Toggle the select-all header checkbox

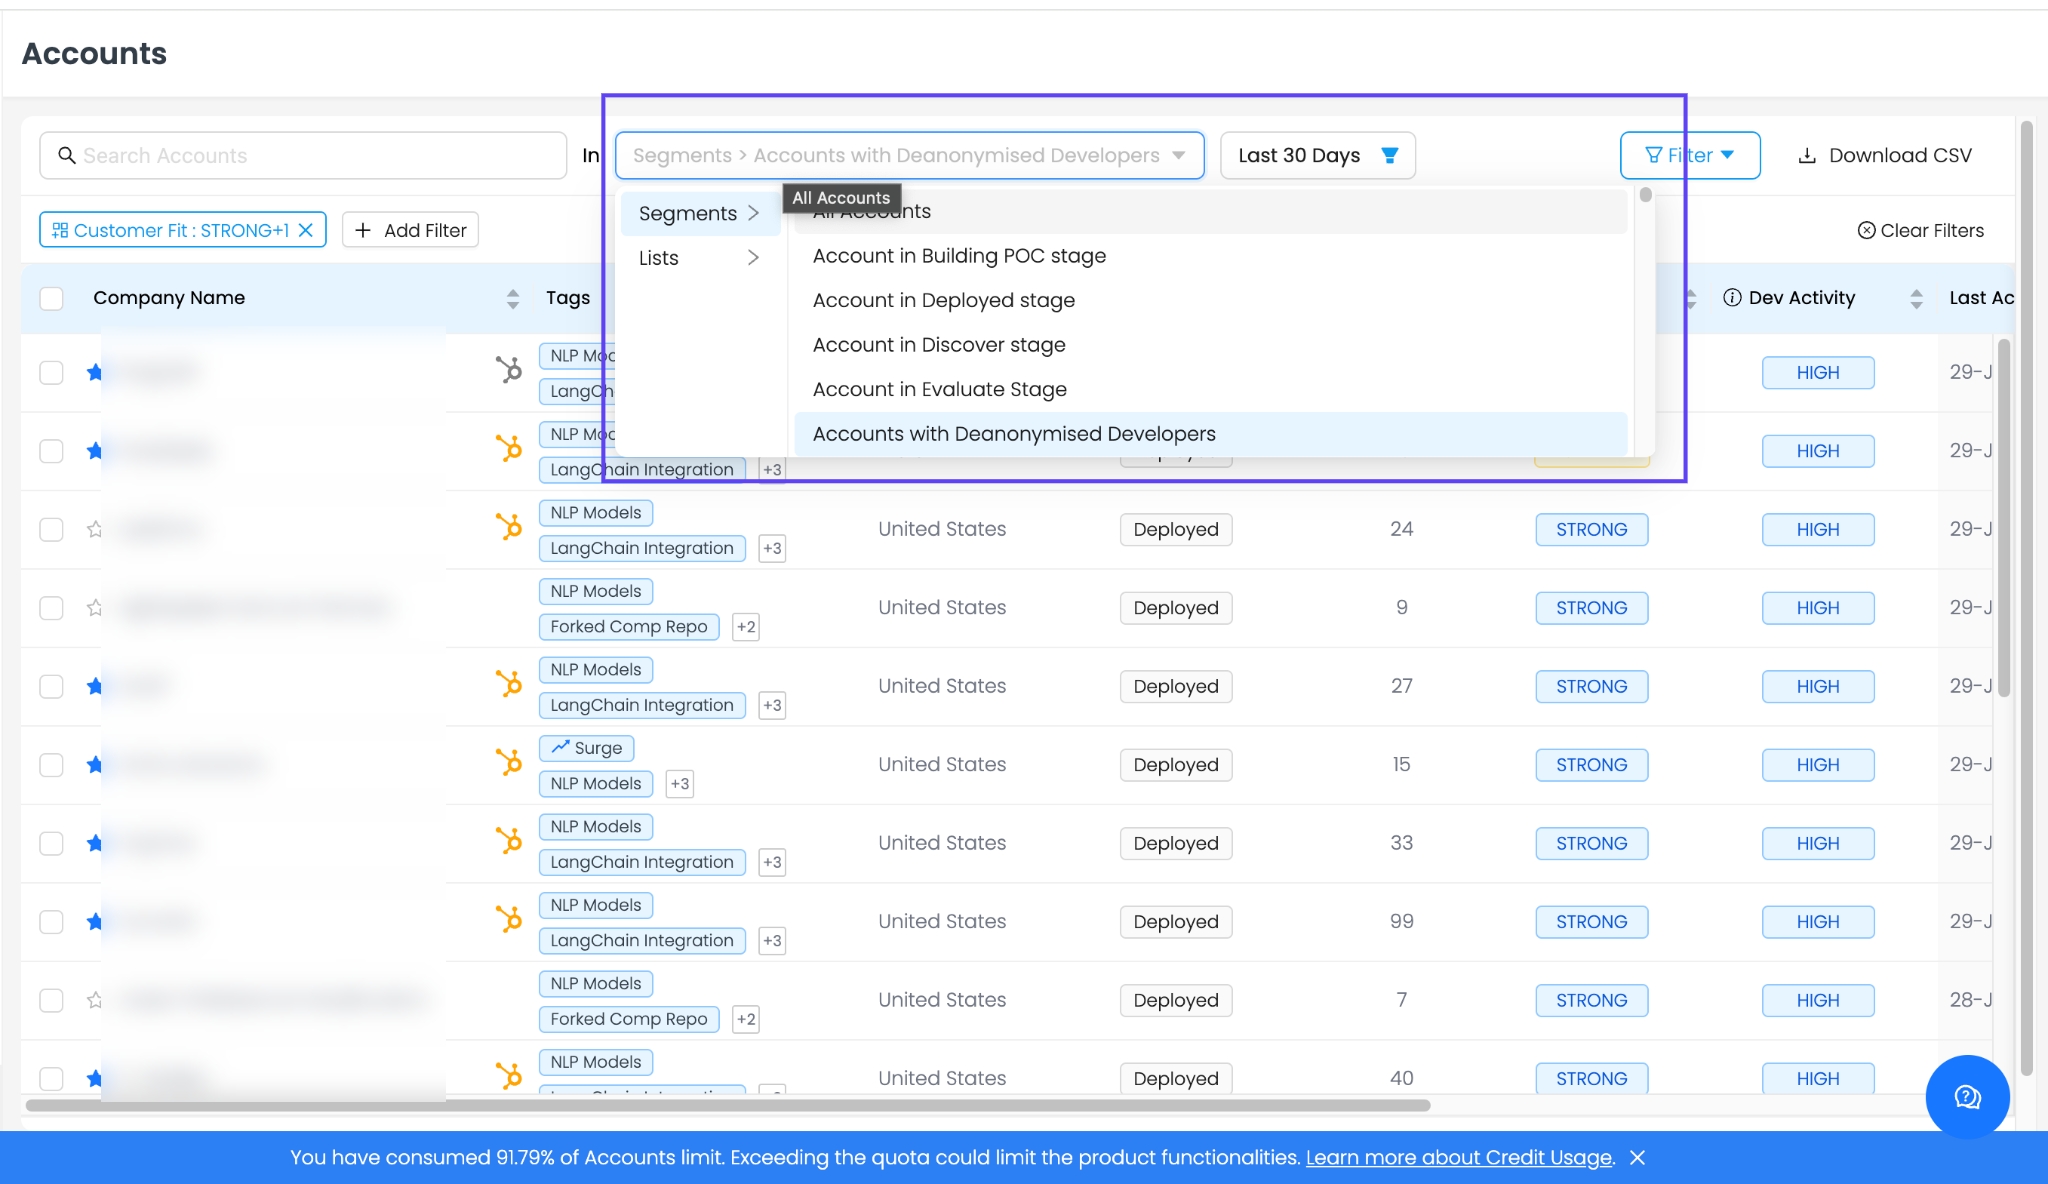click(x=51, y=298)
